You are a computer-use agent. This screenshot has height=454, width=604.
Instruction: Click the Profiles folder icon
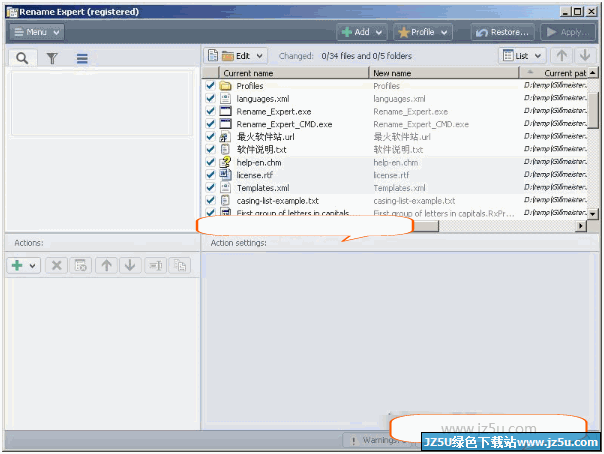point(225,85)
